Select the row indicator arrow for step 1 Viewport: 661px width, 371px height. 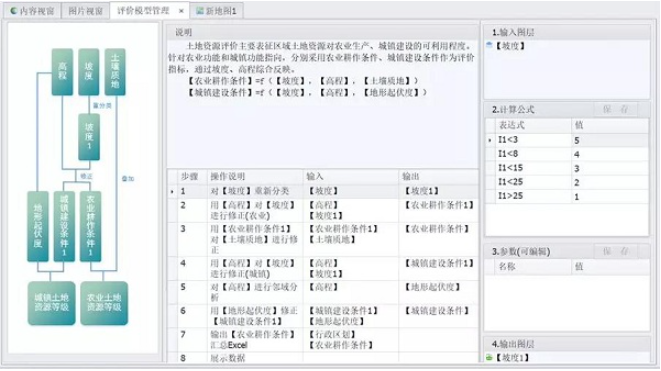click(172, 191)
